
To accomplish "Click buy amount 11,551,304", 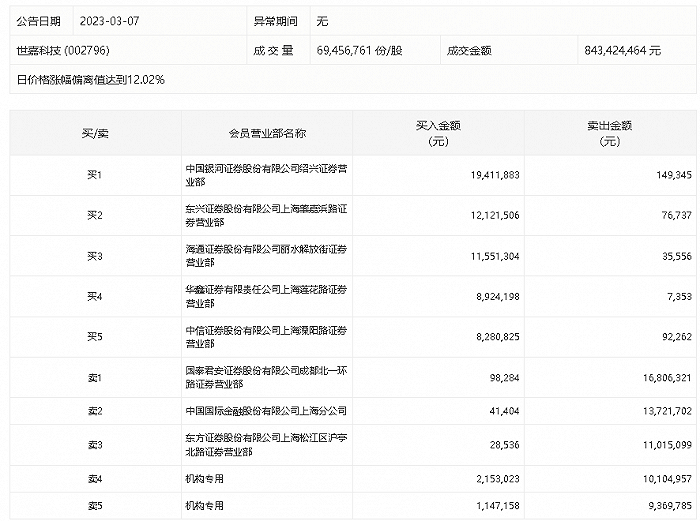I will pyautogui.click(x=495, y=256).
